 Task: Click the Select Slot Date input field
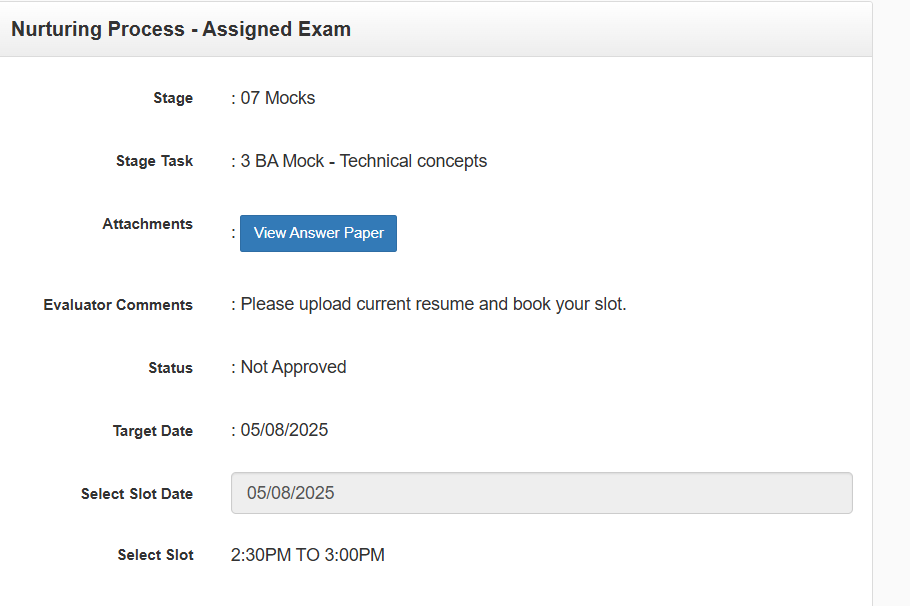click(x=541, y=493)
